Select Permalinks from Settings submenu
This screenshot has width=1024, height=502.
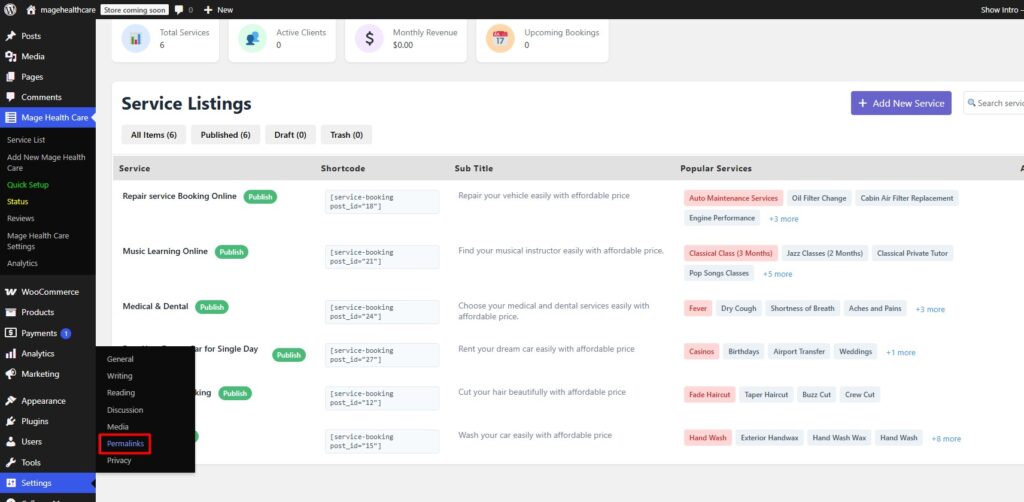pyautogui.click(x=125, y=443)
